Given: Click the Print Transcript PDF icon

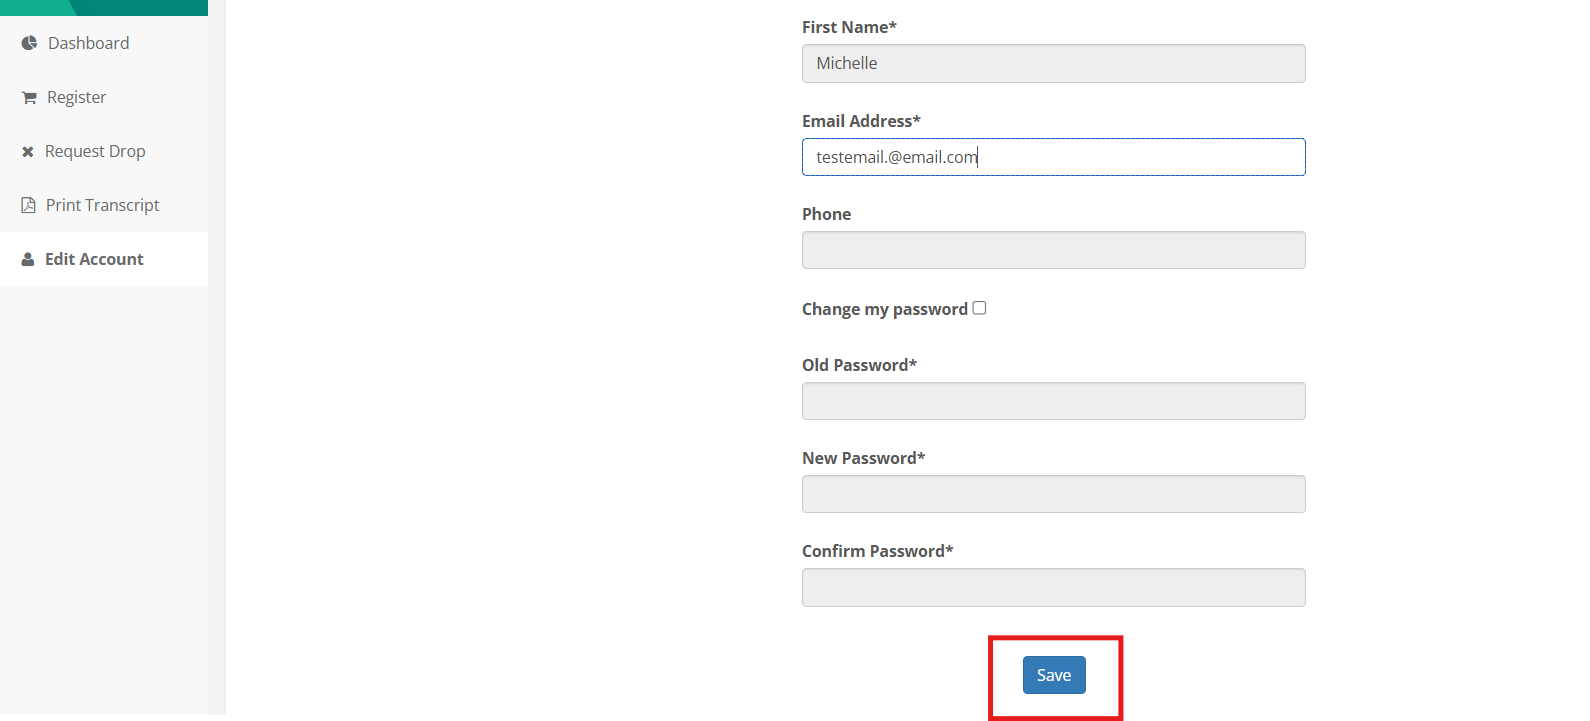Looking at the screenshot, I should [28, 205].
